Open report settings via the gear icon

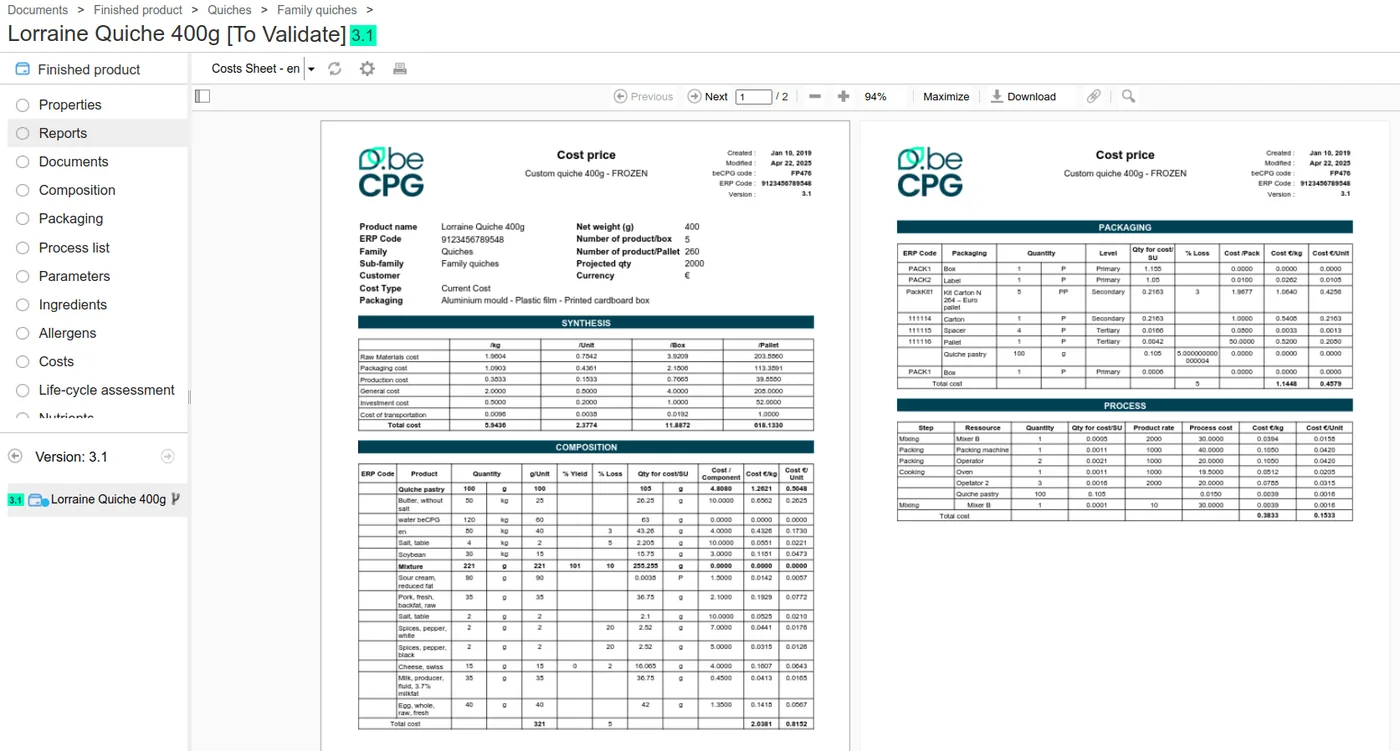point(367,69)
